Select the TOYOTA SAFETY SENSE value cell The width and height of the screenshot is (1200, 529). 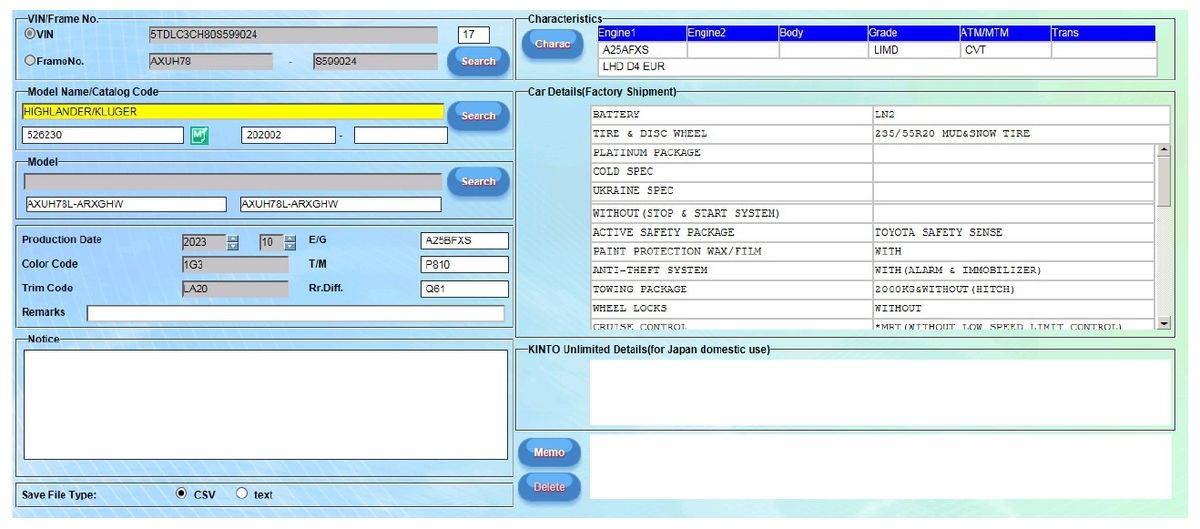[1014, 232]
